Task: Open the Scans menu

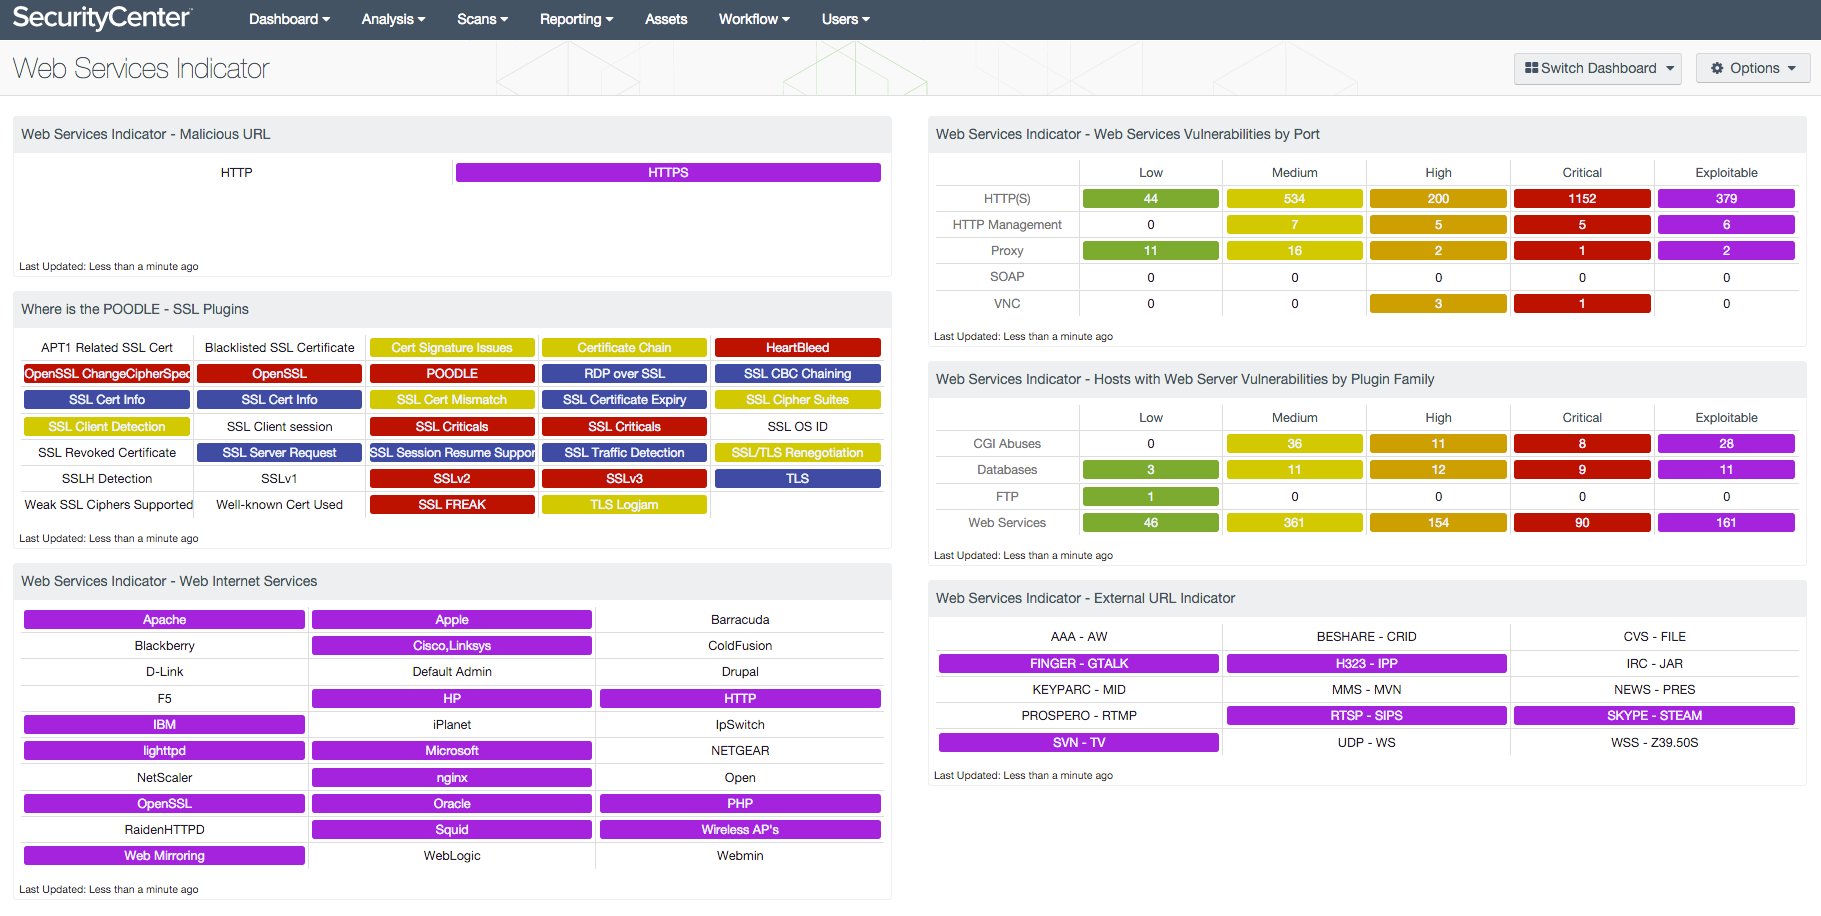Action: [x=482, y=19]
